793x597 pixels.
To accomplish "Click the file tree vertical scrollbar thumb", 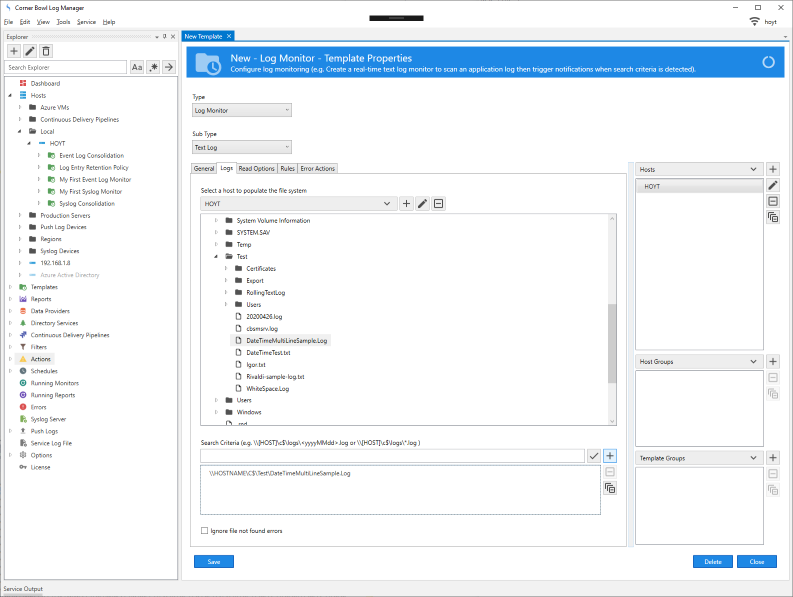I will [612, 343].
